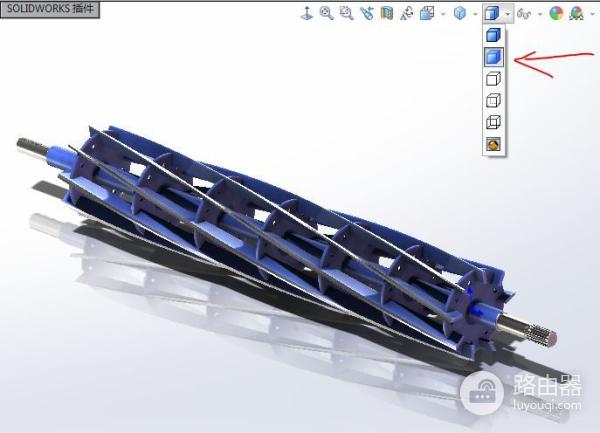Open the Hide/Show Items glasses icon
This screenshot has height=433, width=600.
point(522,13)
